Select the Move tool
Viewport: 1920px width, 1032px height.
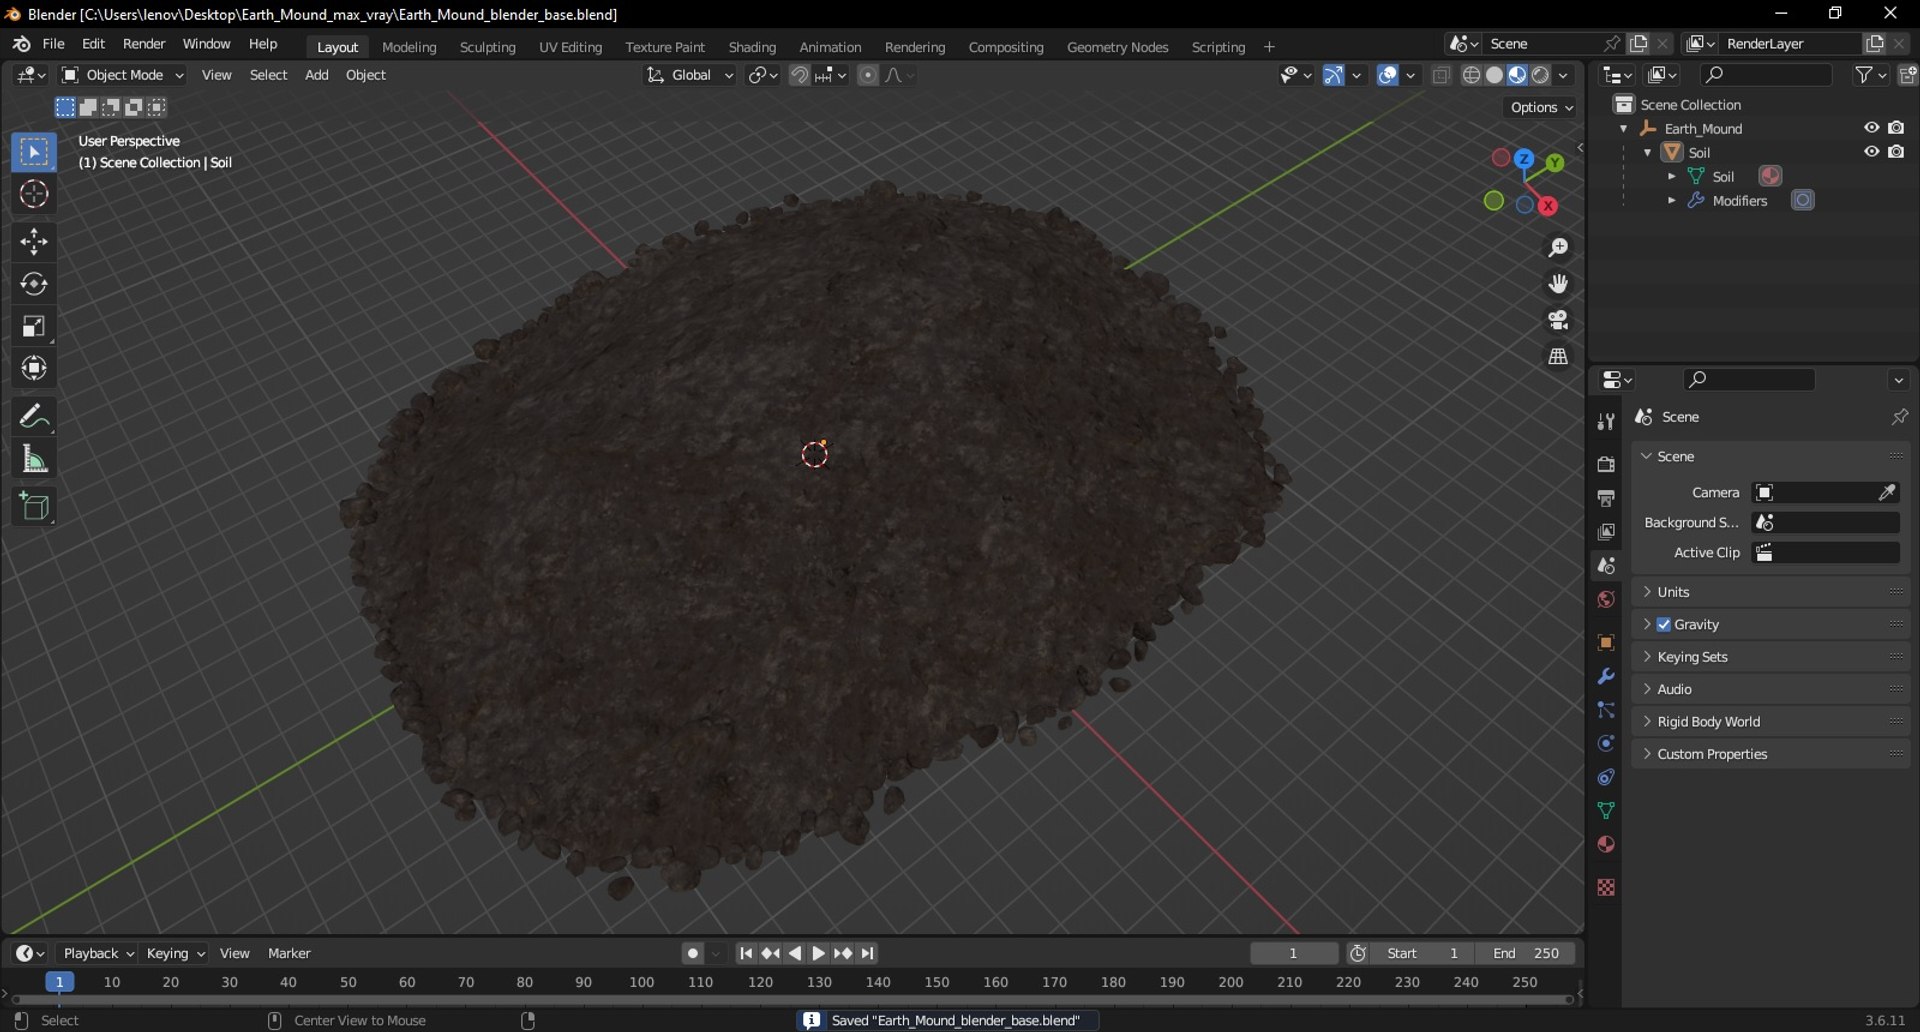pos(34,242)
